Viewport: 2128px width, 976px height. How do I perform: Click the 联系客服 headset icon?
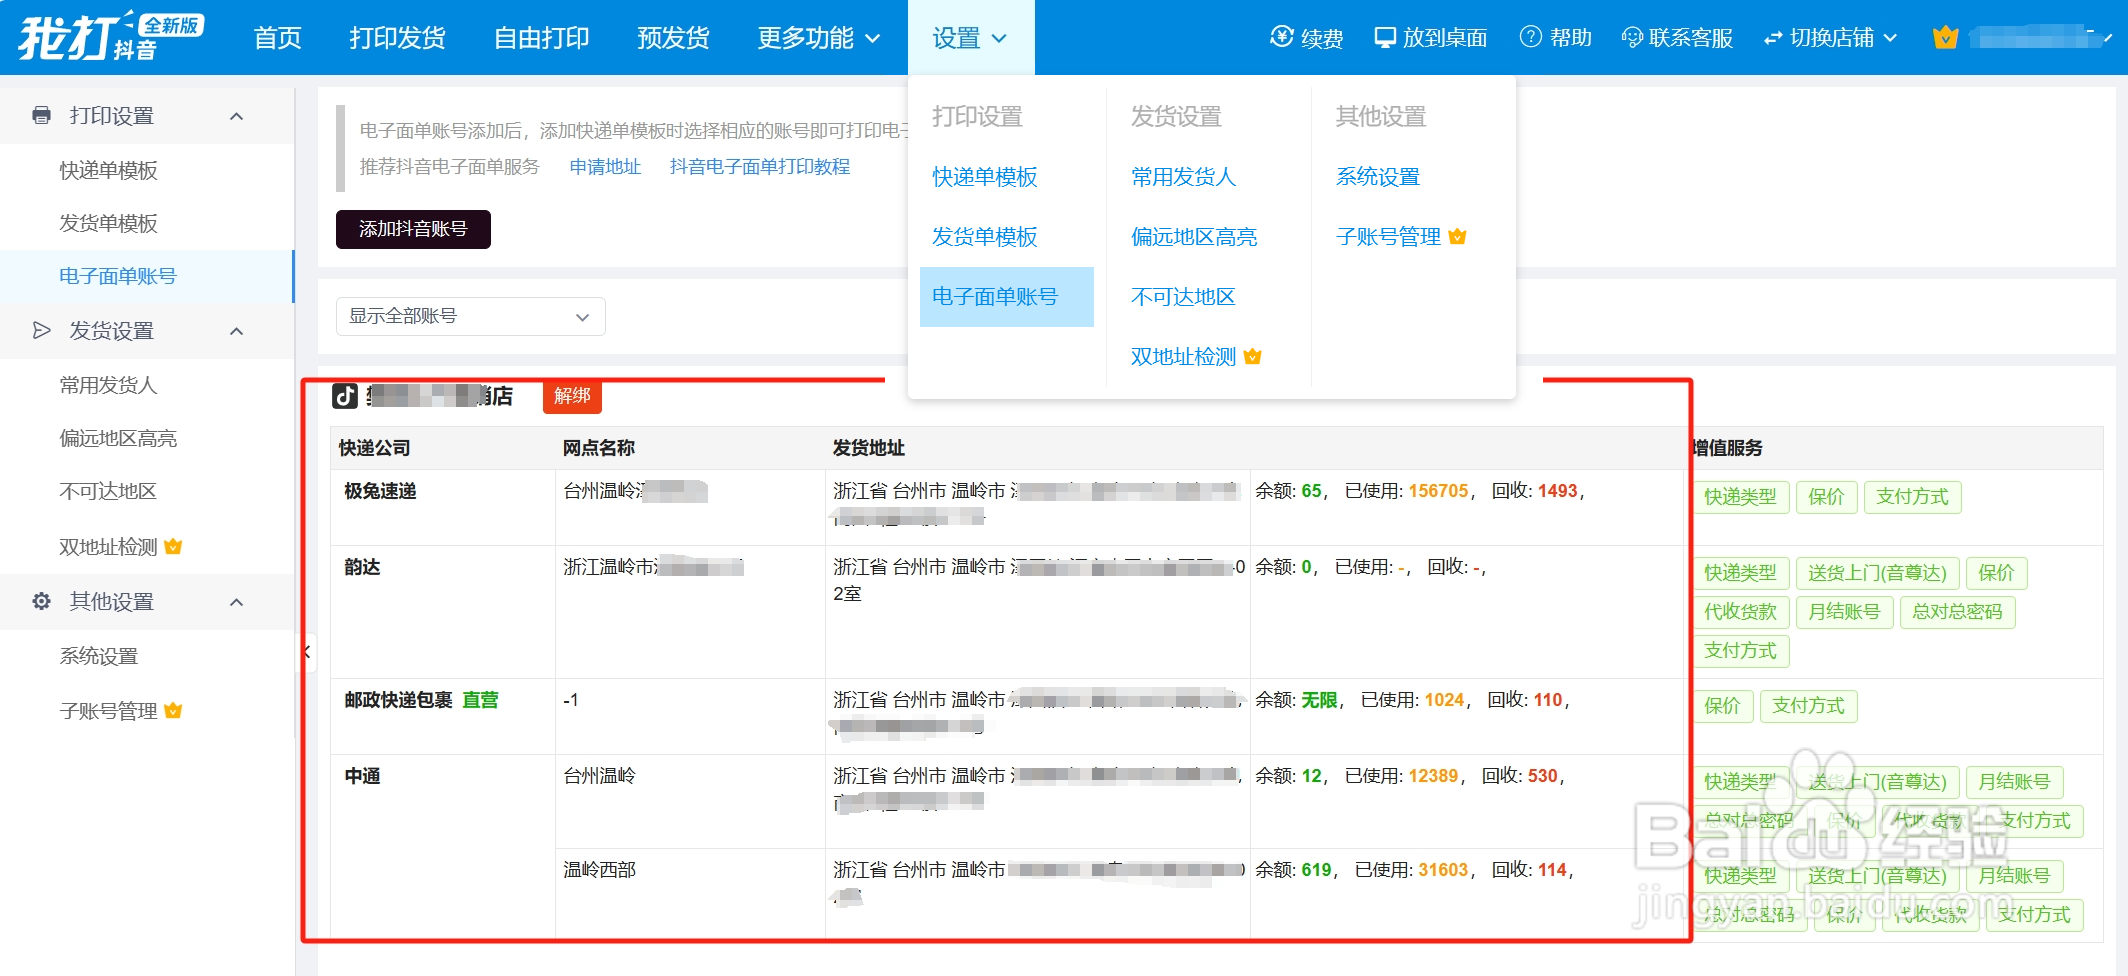(x=1633, y=37)
